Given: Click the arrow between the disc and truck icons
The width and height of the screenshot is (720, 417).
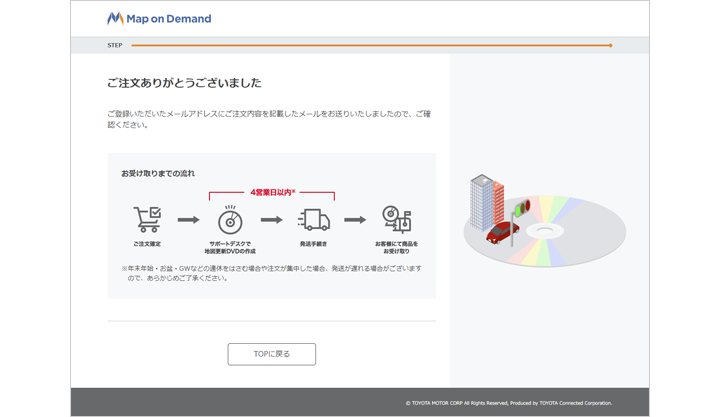Looking at the screenshot, I should tap(272, 220).
